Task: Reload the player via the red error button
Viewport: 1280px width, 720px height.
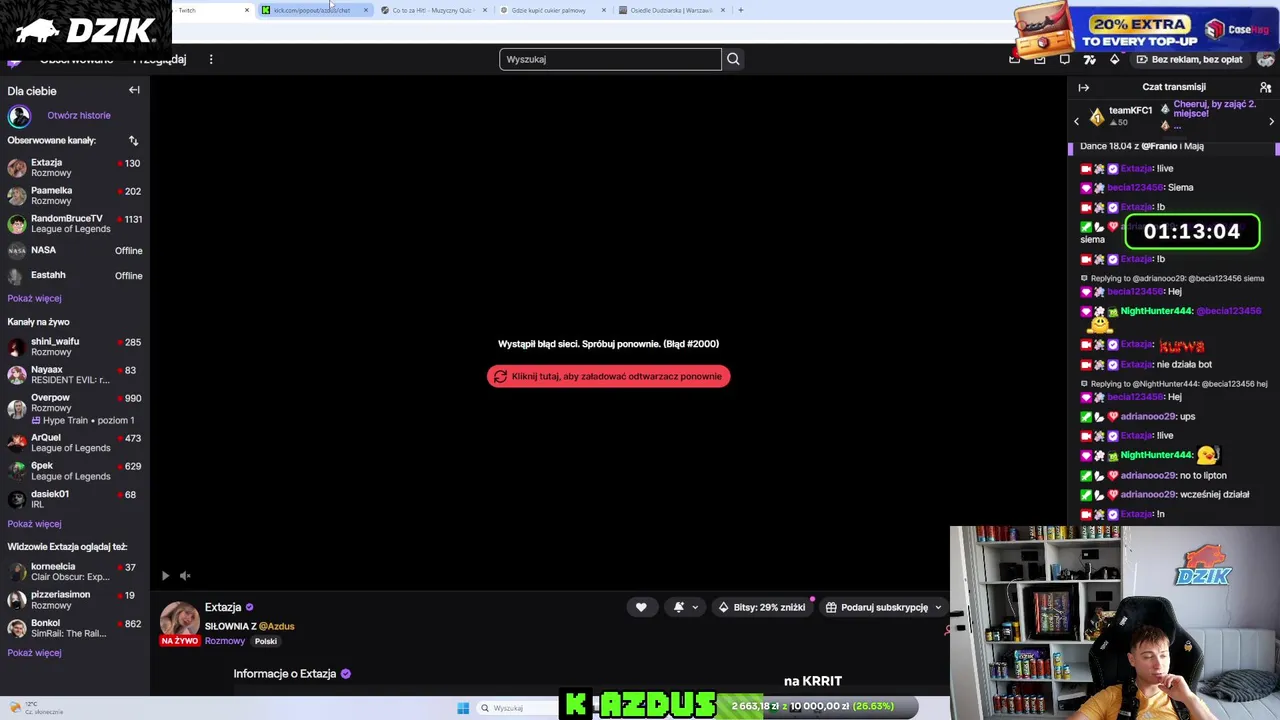Action: pos(608,376)
